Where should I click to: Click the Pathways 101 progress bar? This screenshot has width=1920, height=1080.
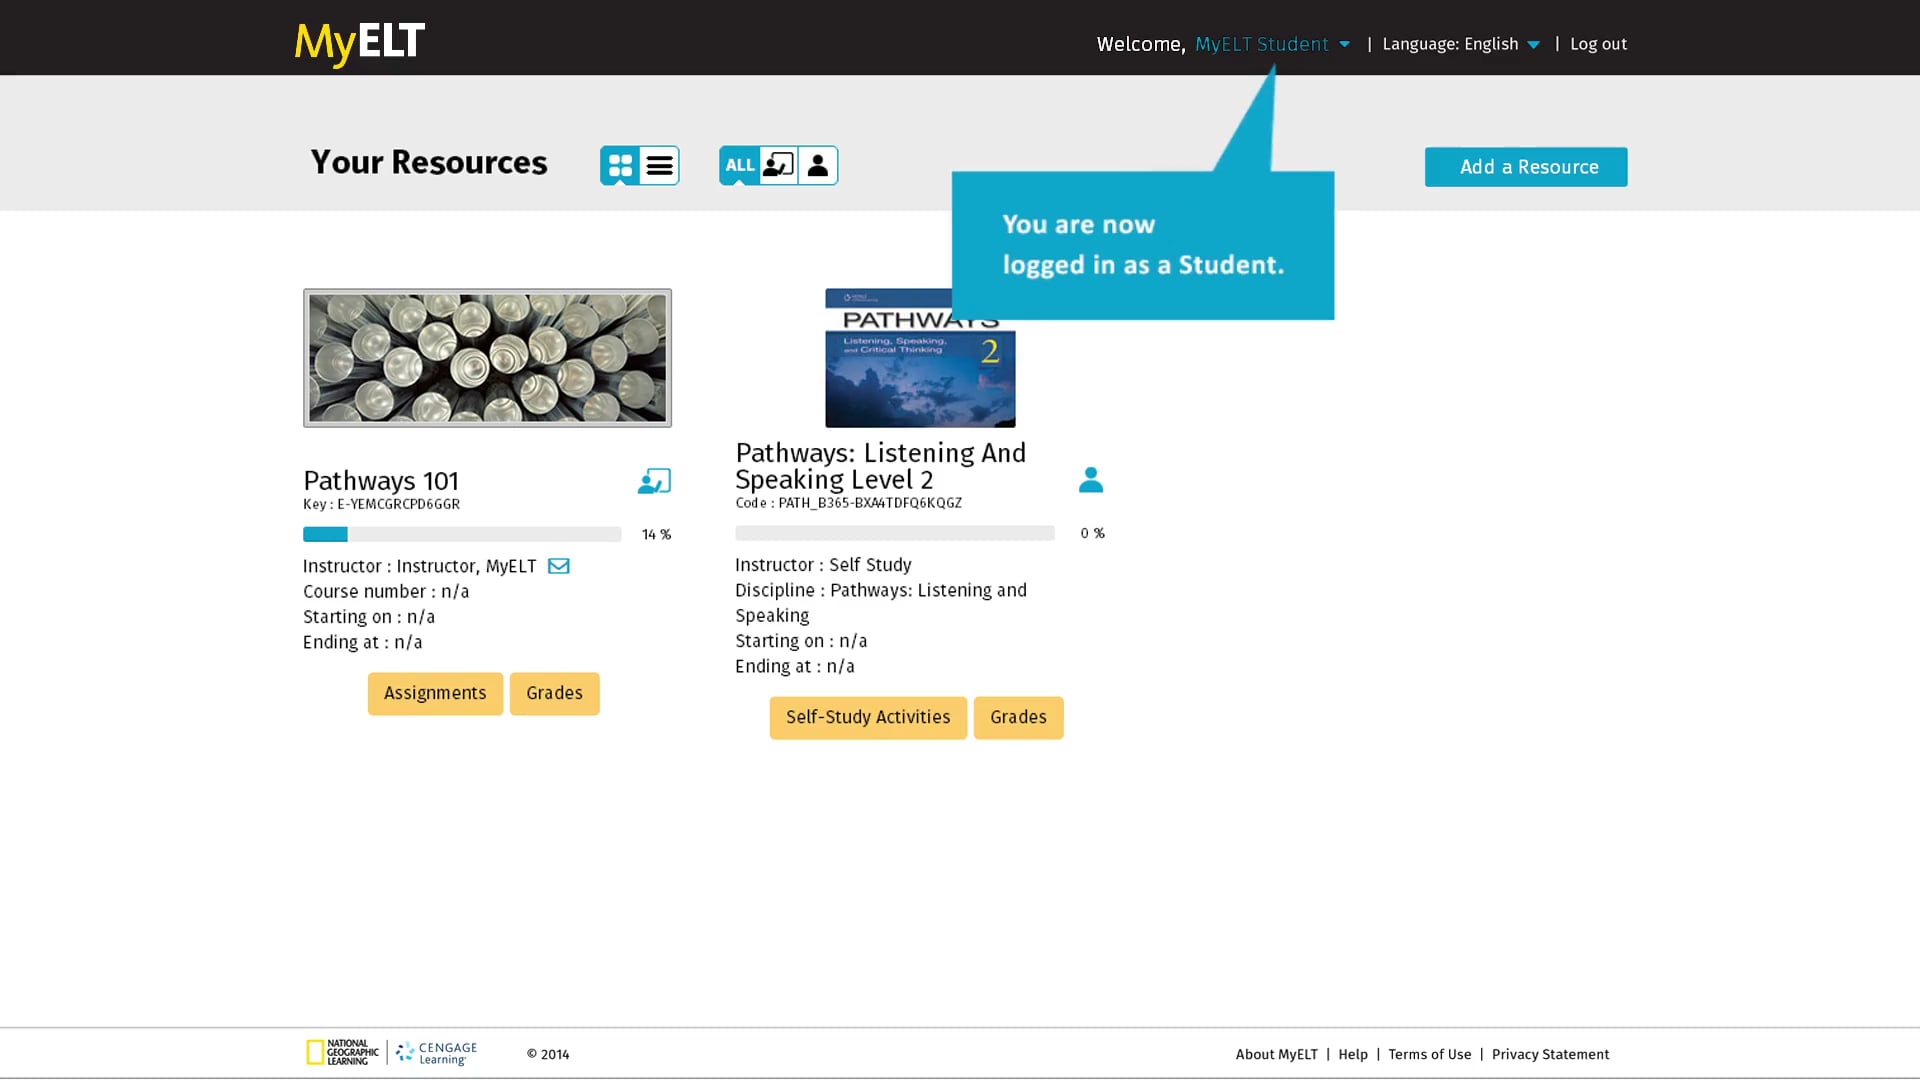click(x=462, y=535)
